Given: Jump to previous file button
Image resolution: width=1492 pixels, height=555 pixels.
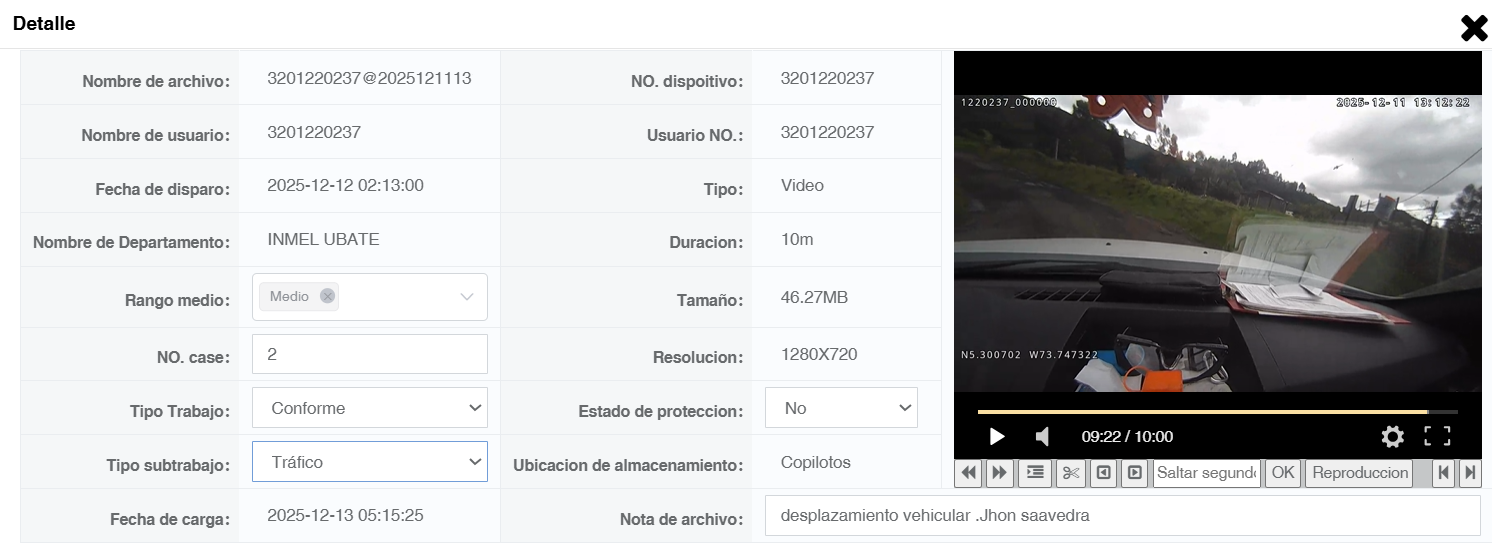Looking at the screenshot, I should [x=1442, y=473].
